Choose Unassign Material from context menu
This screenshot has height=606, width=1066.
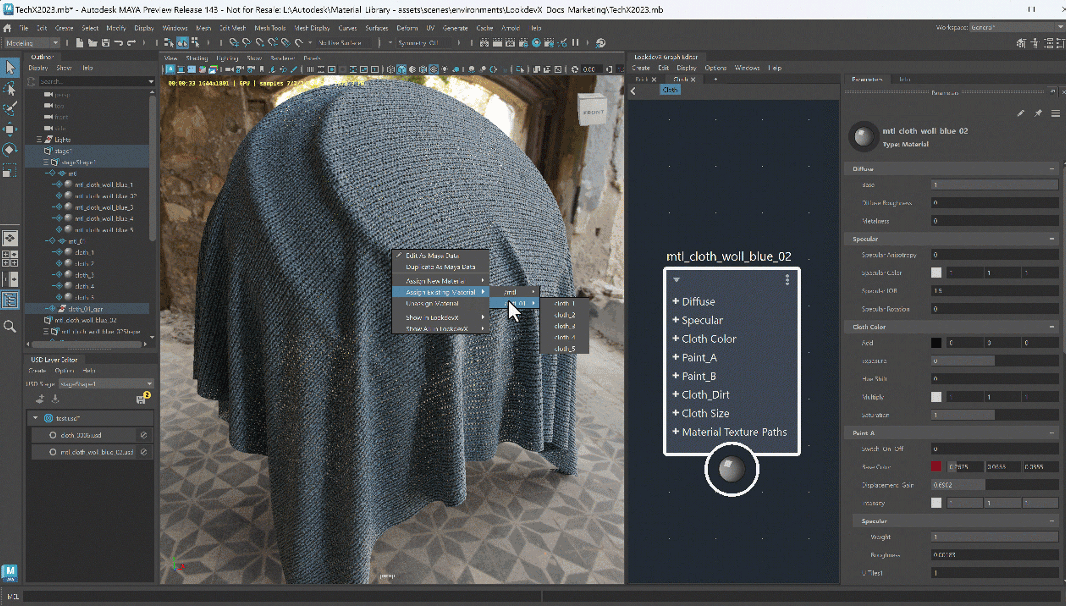pyautogui.click(x=433, y=303)
